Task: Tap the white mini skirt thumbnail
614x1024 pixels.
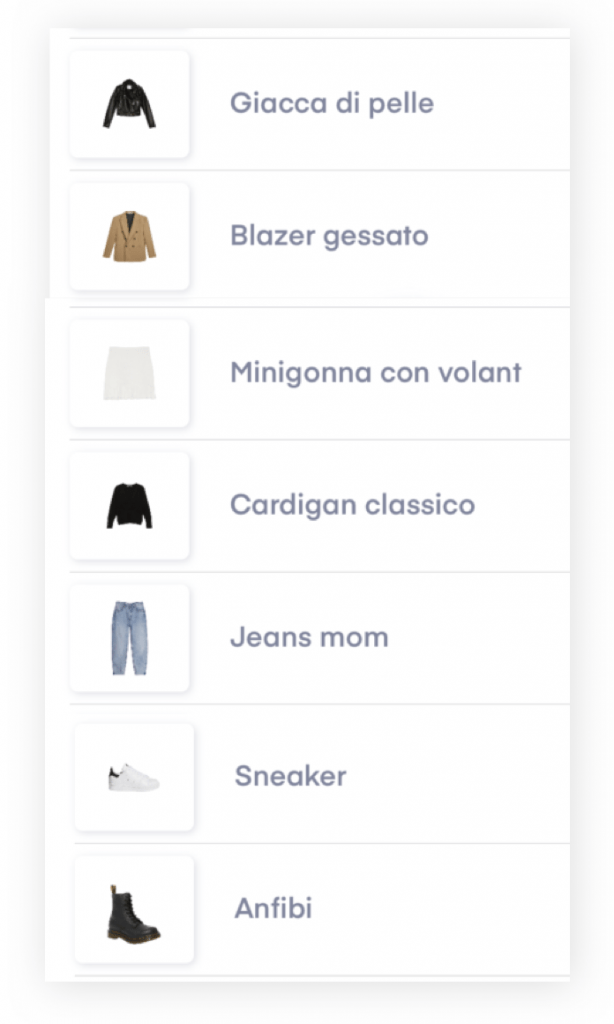Action: [x=129, y=373]
